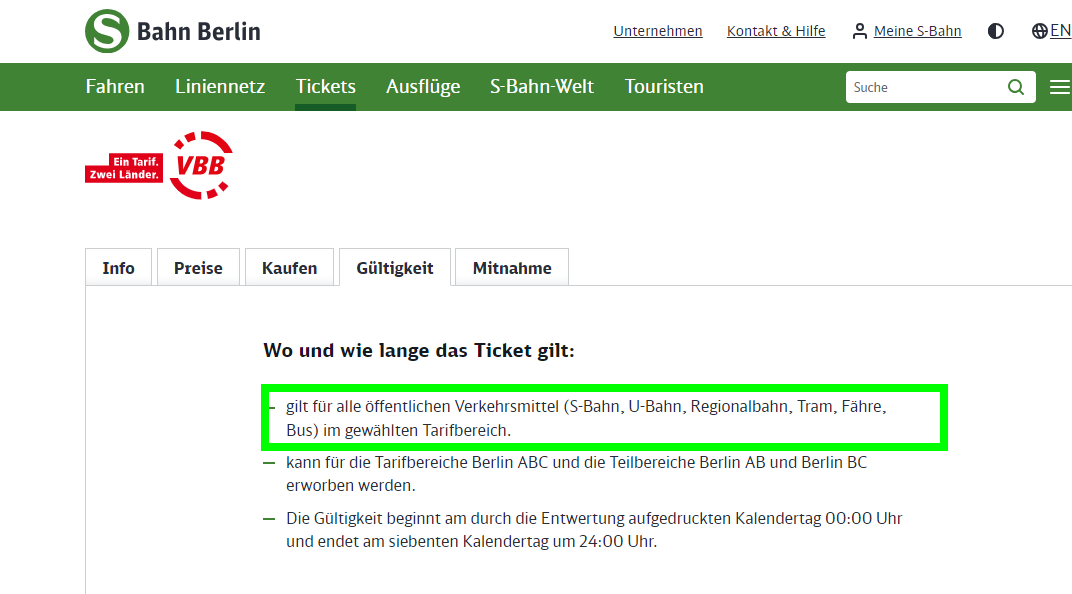Open the Tickets menu

tap(325, 87)
